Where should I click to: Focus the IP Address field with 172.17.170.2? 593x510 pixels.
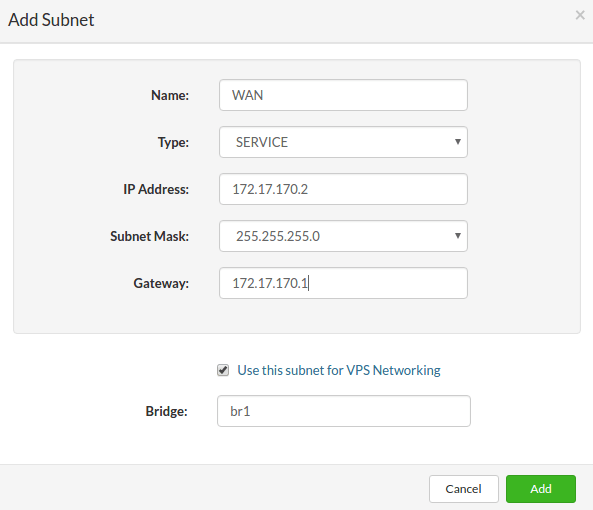click(x=343, y=189)
